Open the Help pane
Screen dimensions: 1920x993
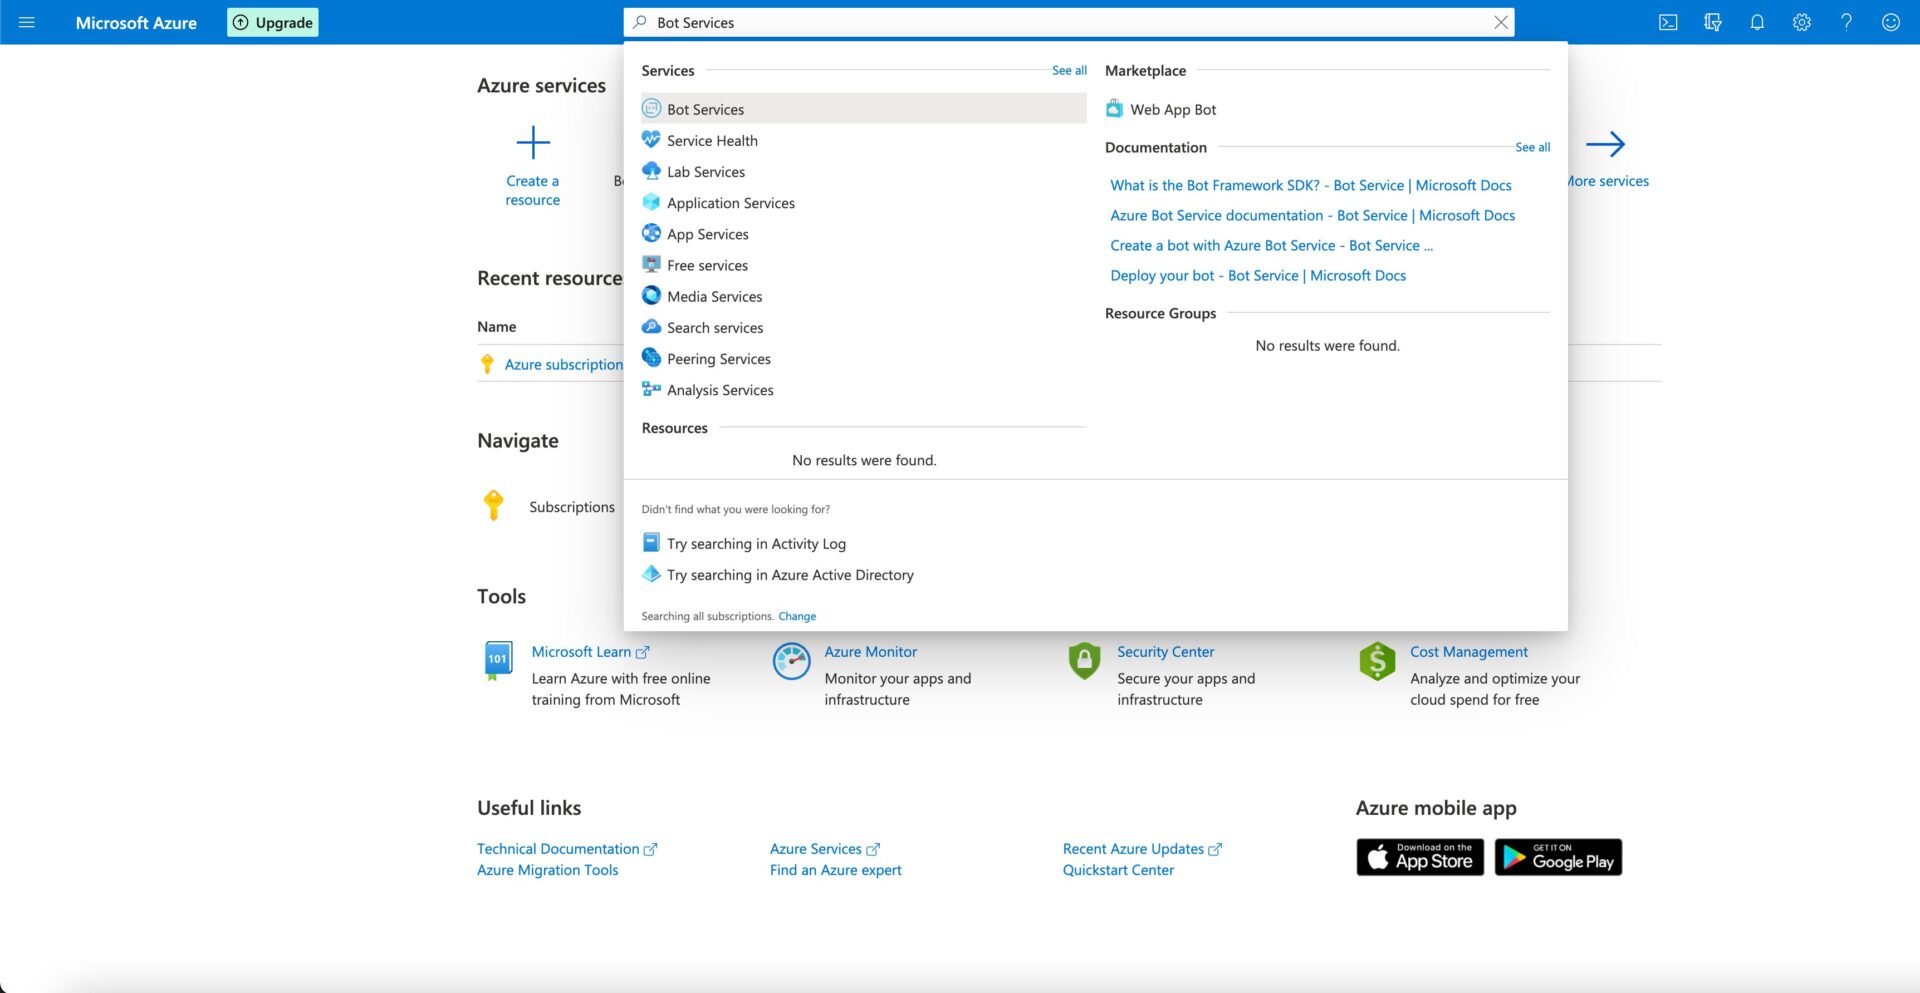(x=1846, y=21)
